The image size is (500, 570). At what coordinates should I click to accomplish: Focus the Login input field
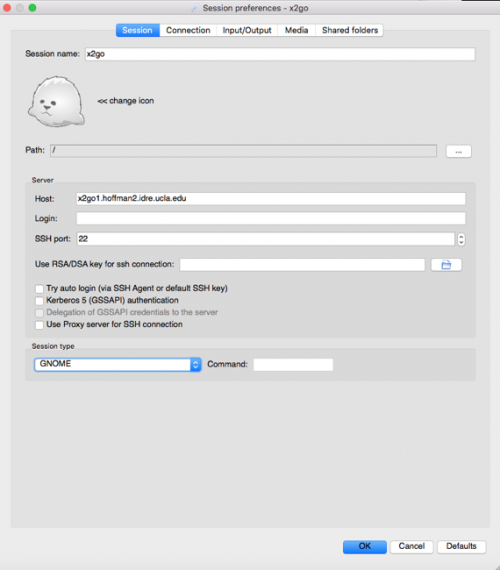tap(271, 218)
